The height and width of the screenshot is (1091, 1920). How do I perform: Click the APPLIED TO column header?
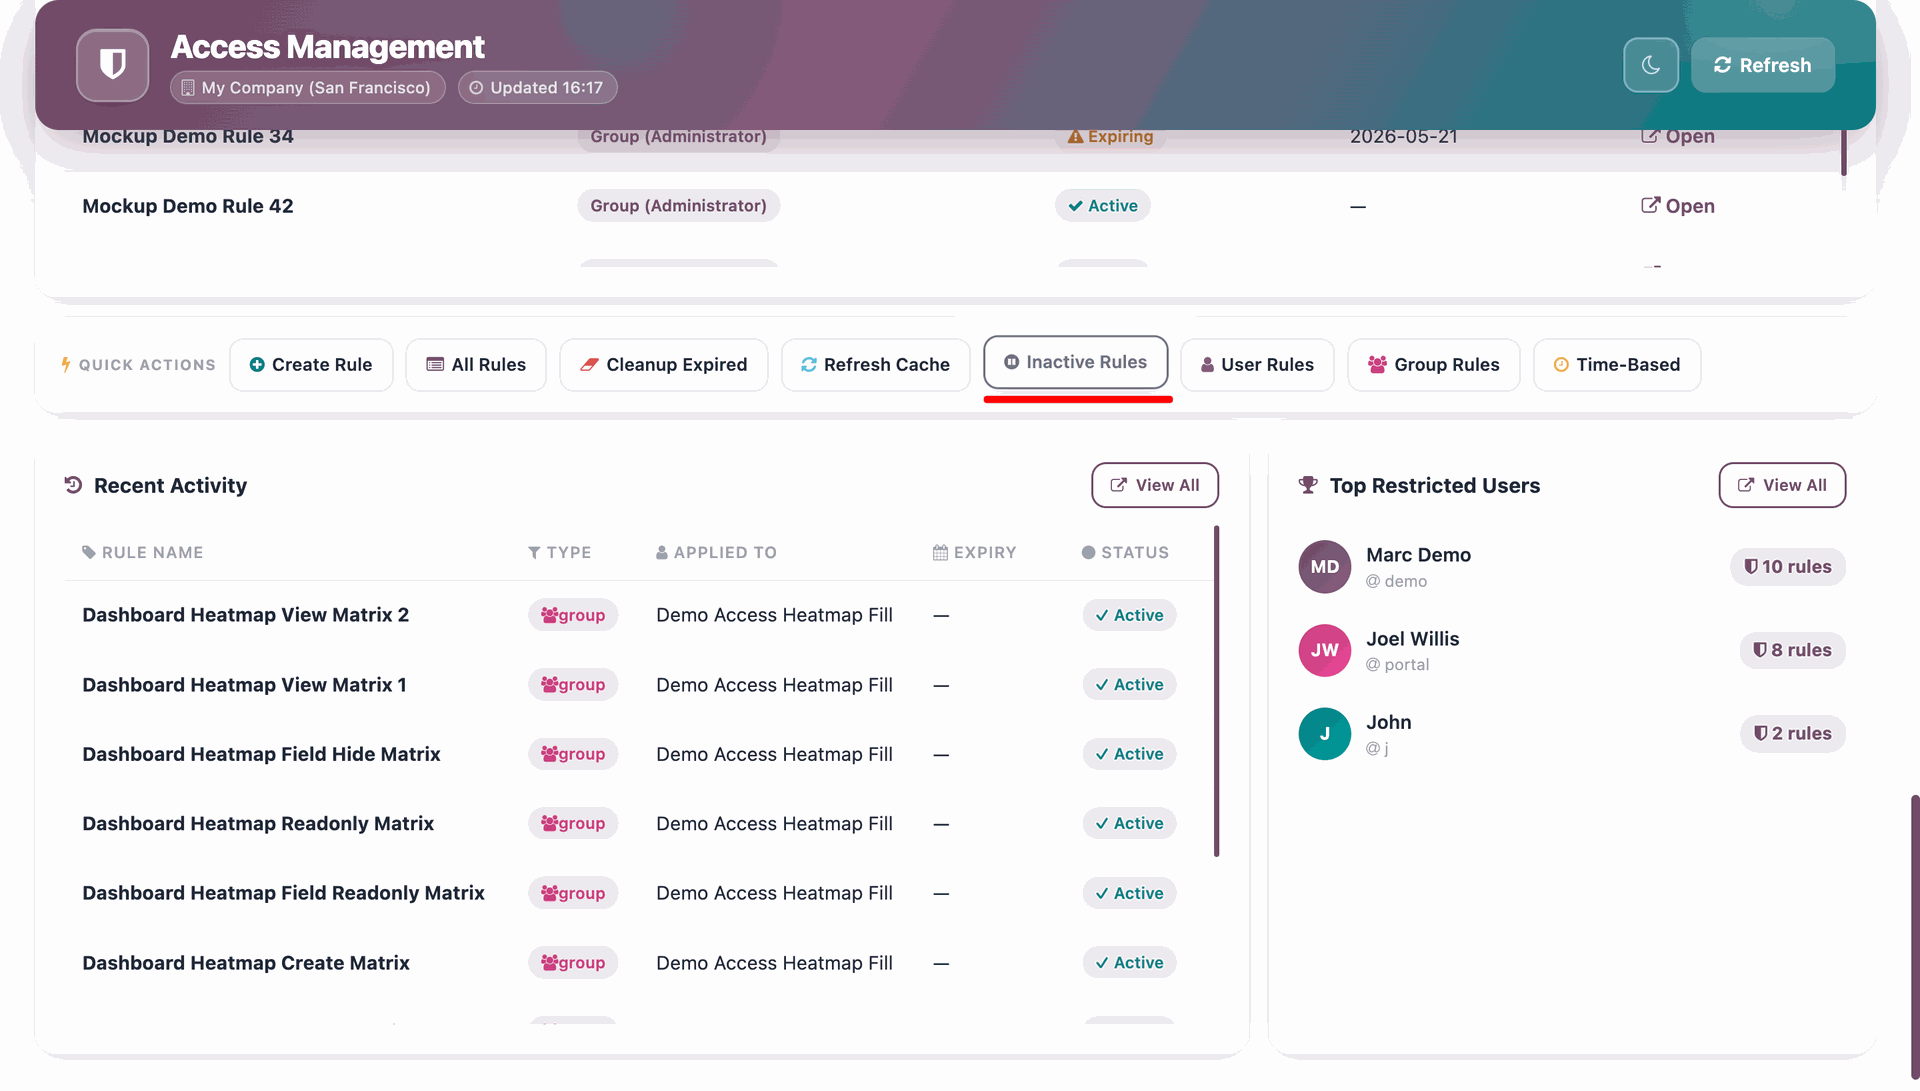coord(716,553)
